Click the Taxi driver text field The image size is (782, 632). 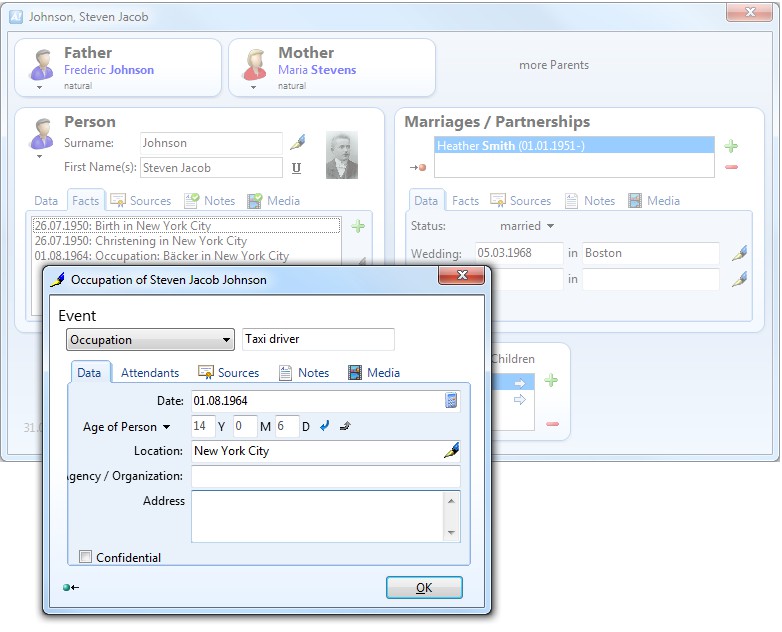[318, 339]
